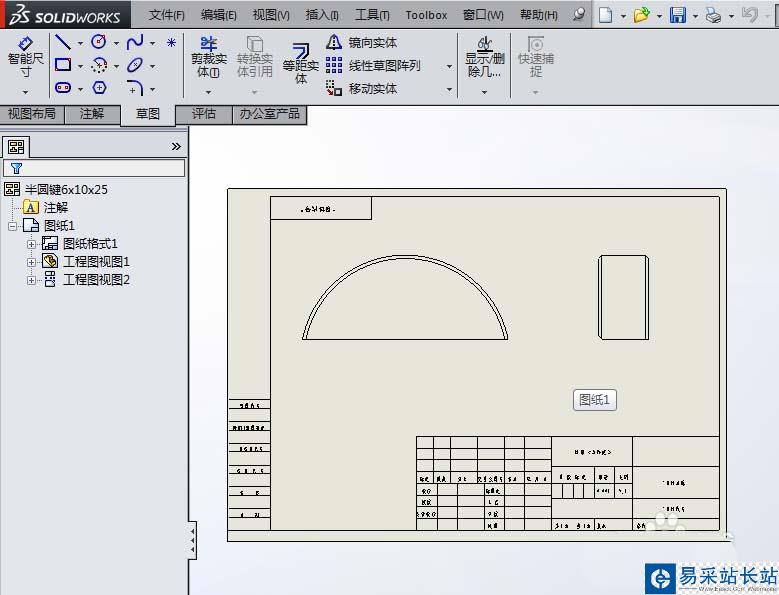Select the Corner Rectangle tool

tap(62, 65)
